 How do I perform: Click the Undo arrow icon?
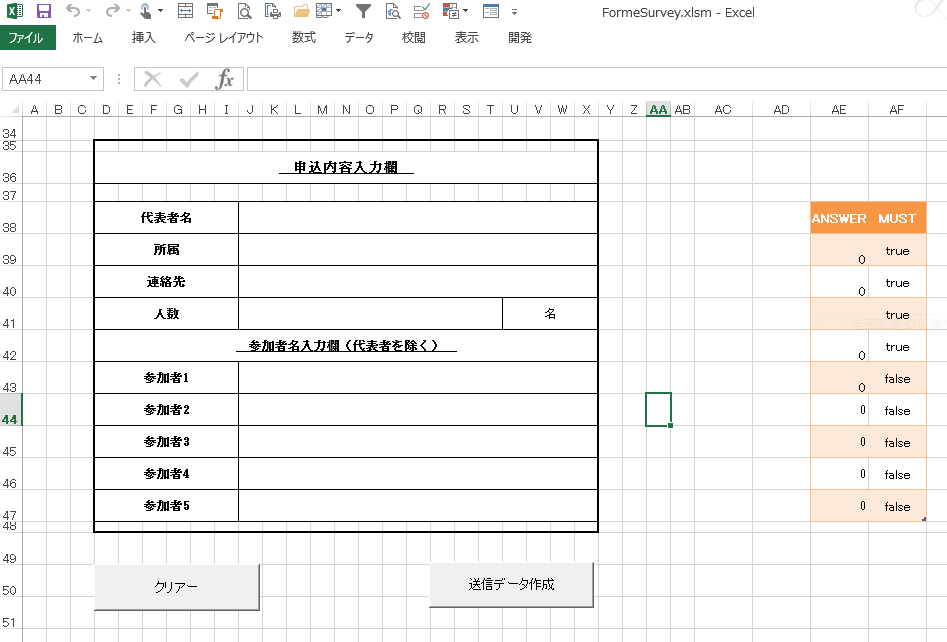[x=73, y=12]
